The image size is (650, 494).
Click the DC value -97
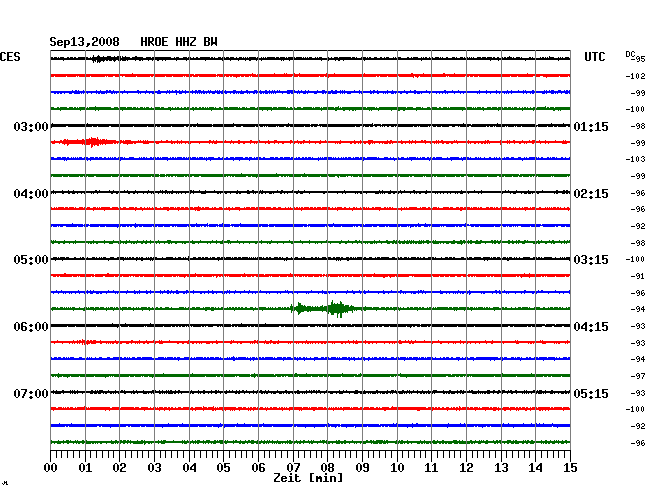tap(638, 376)
